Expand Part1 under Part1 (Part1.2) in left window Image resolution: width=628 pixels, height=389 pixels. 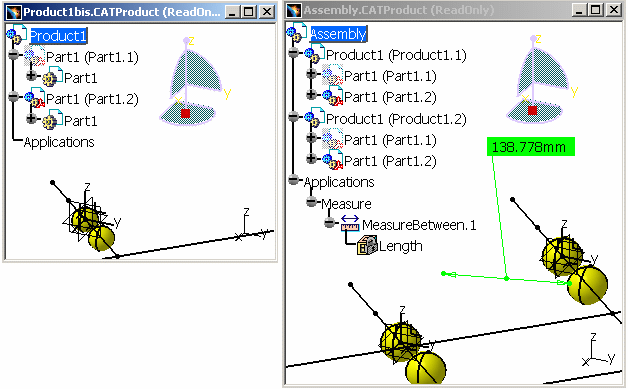(31, 118)
